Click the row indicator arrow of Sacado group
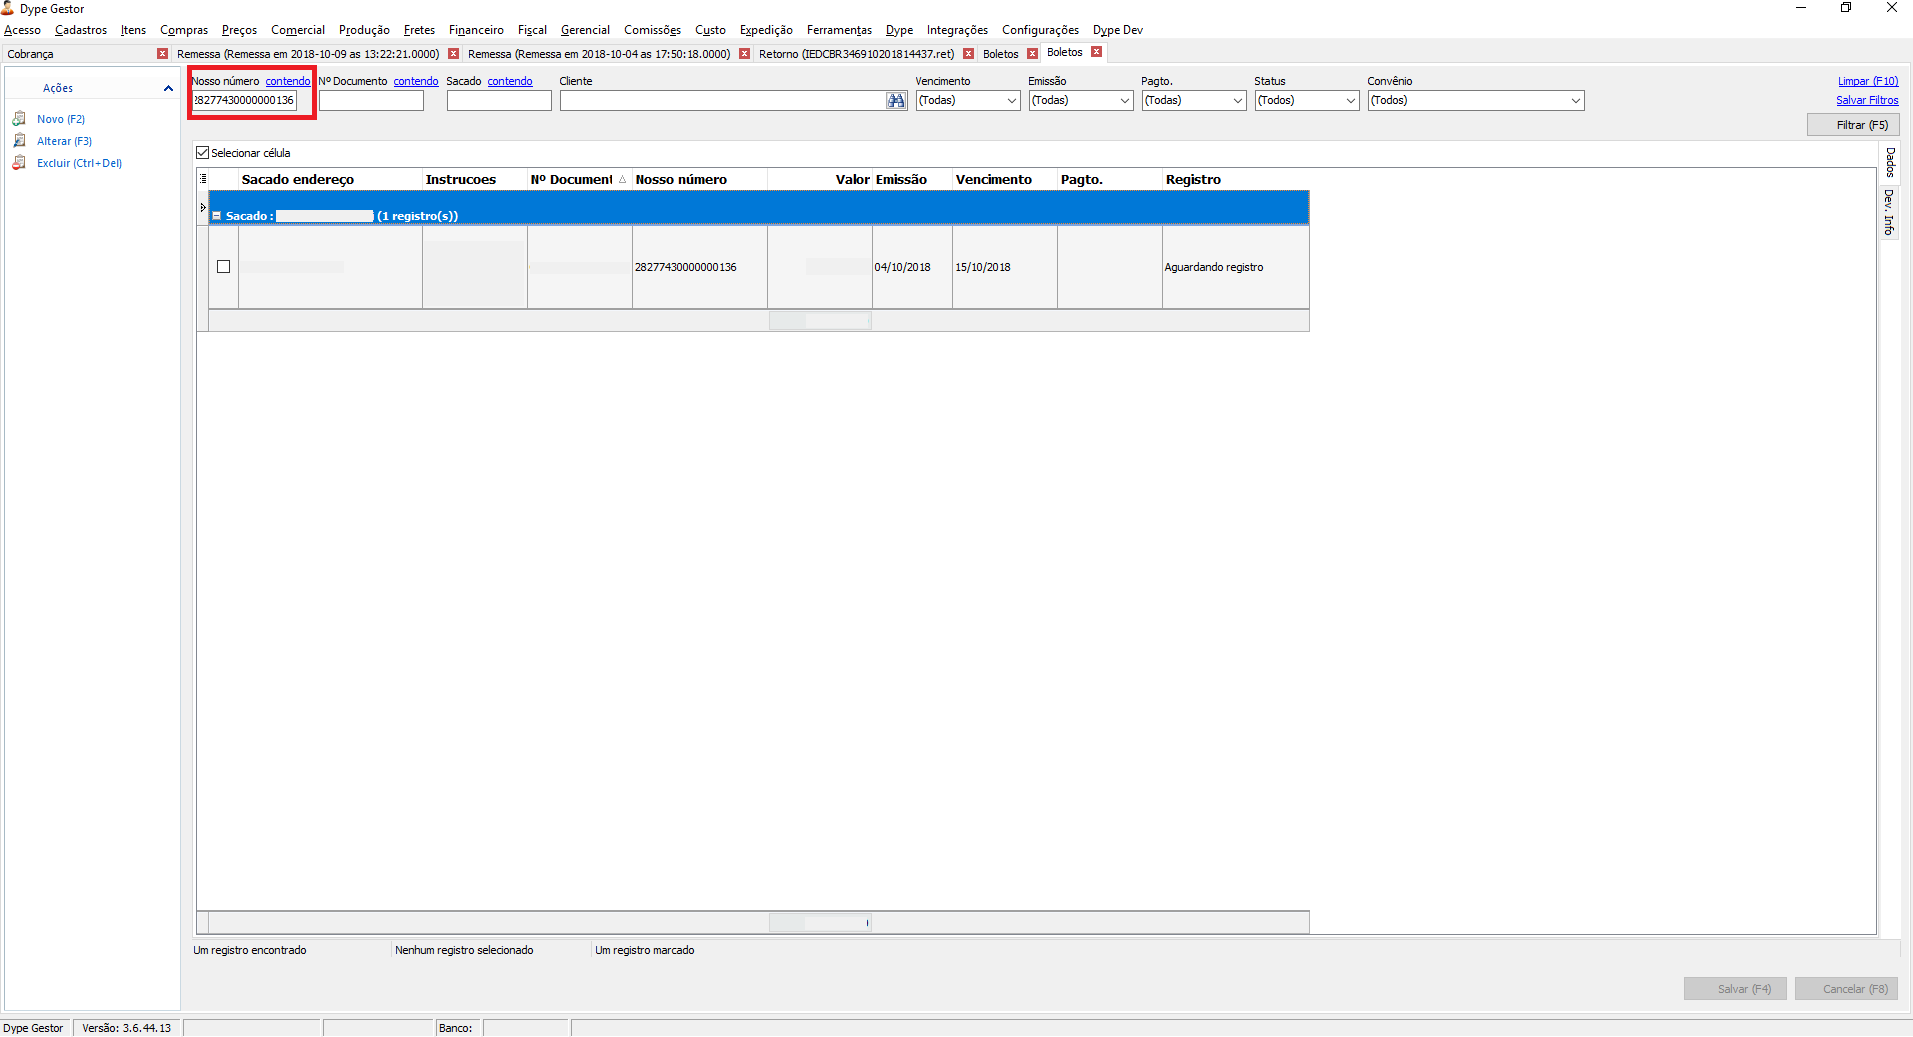Image resolution: width=1913 pixels, height=1037 pixels. (203, 208)
